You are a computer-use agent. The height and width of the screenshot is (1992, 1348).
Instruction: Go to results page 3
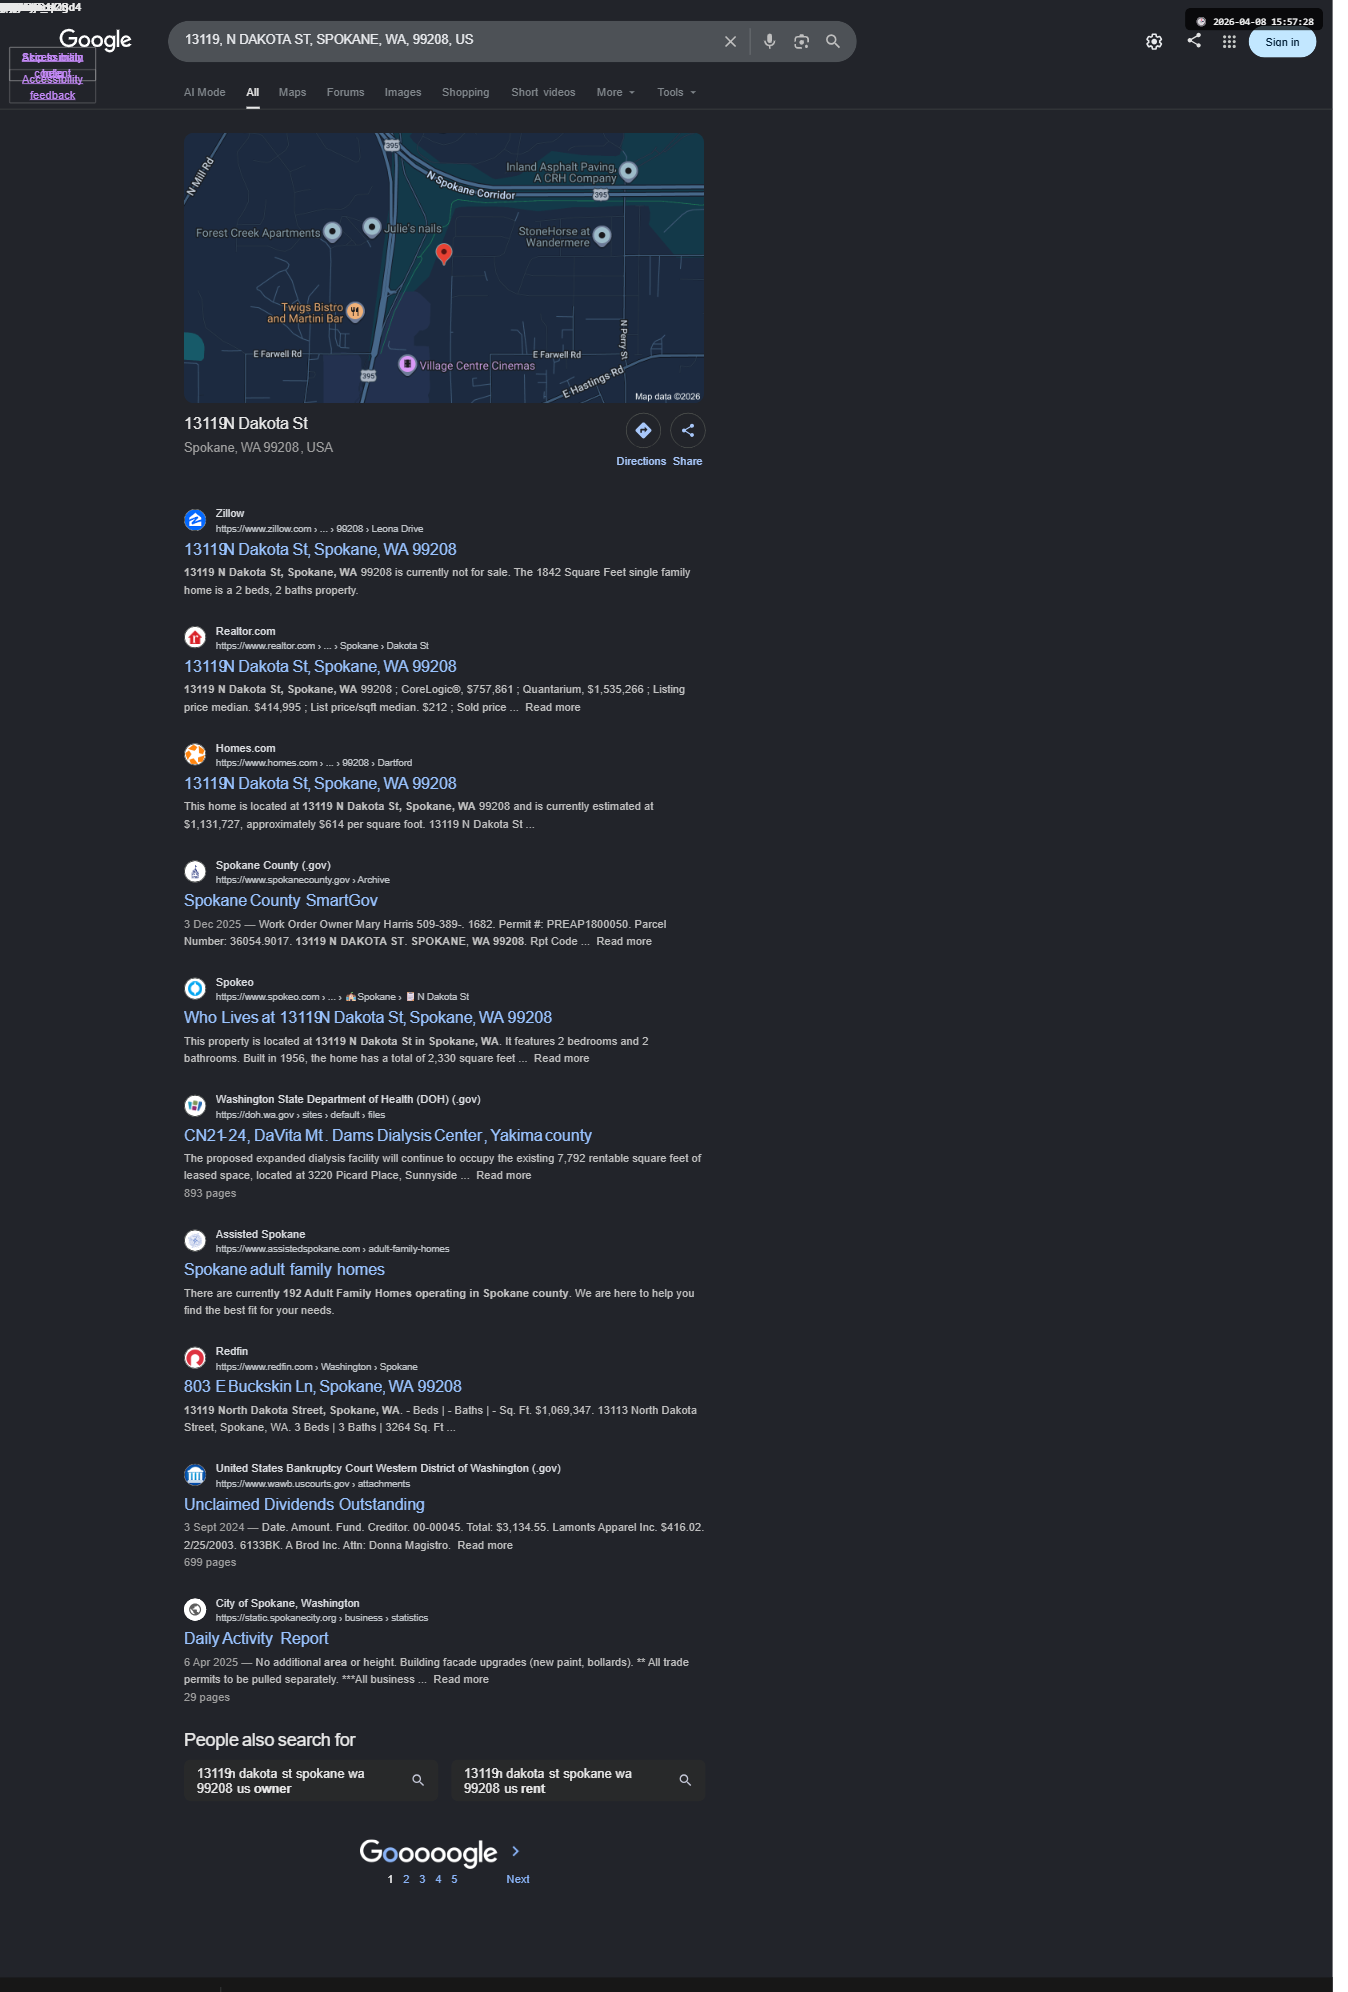coord(422,1880)
